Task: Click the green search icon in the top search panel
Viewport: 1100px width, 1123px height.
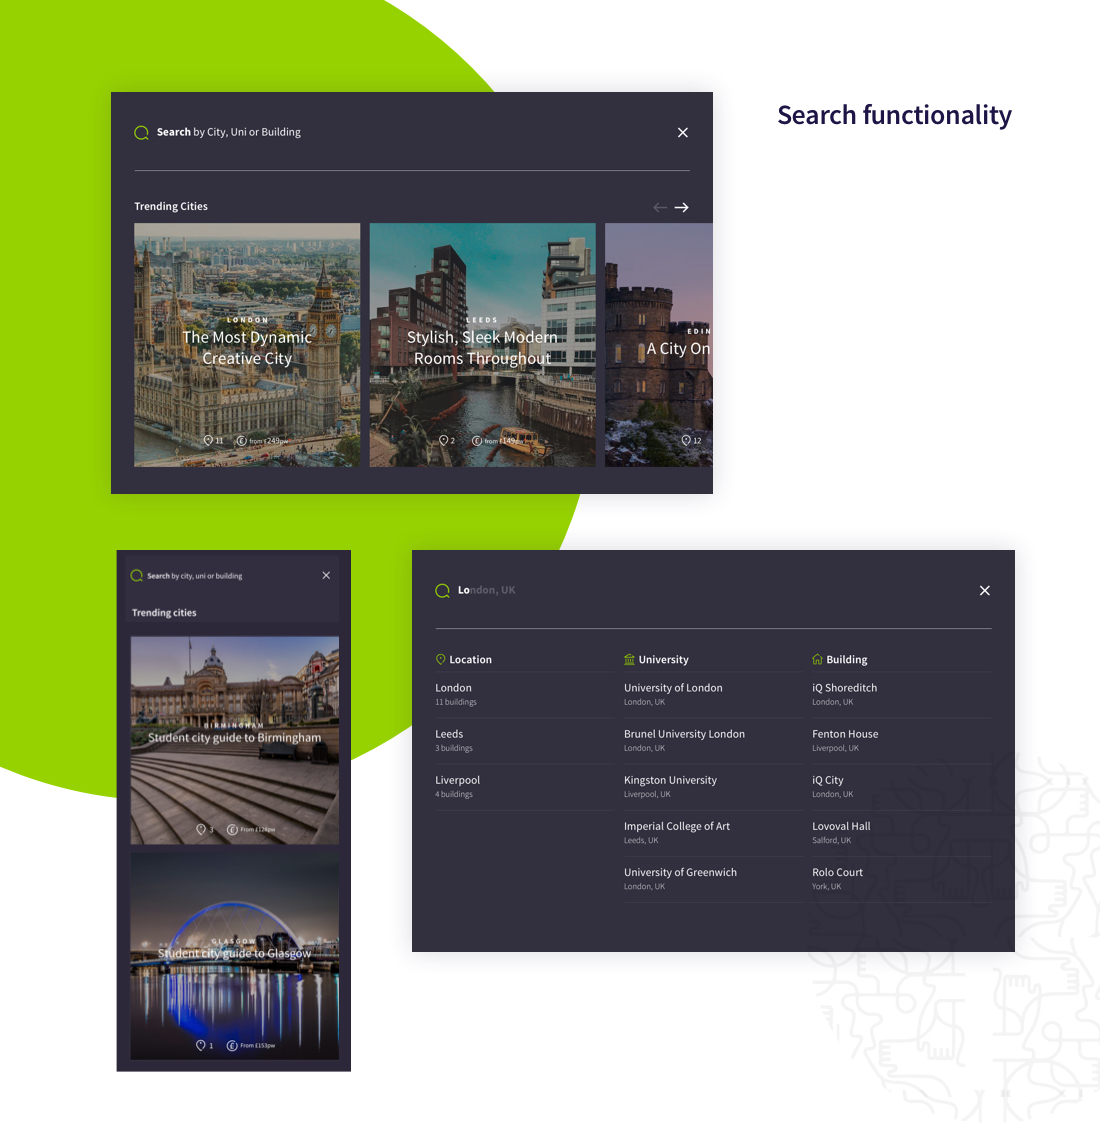Action: 141,132
